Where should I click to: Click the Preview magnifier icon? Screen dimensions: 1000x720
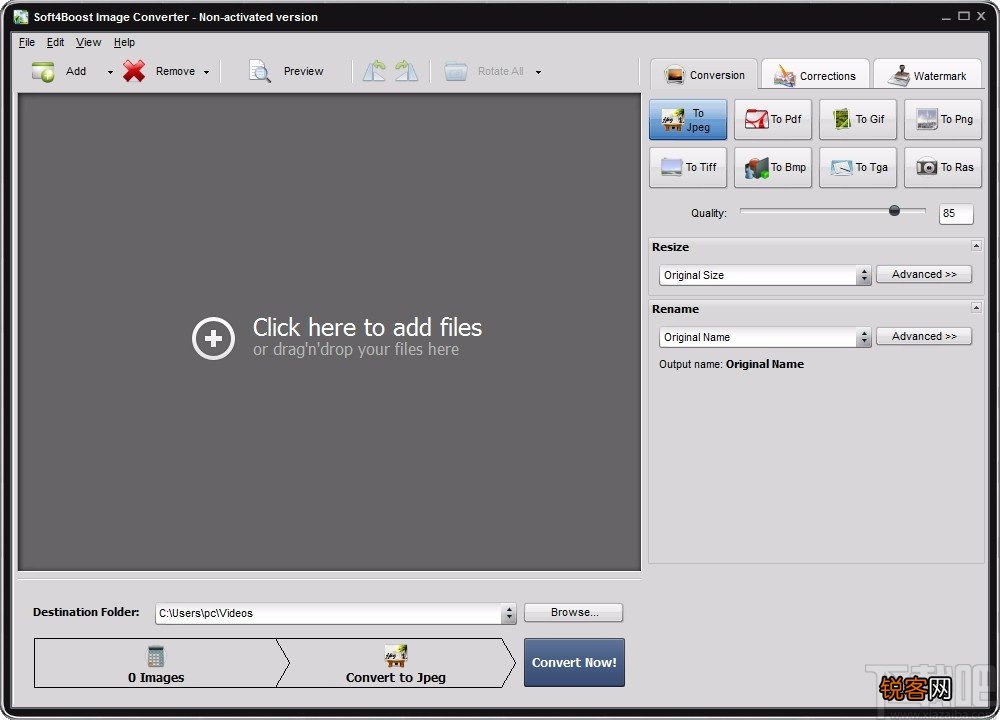tap(260, 71)
